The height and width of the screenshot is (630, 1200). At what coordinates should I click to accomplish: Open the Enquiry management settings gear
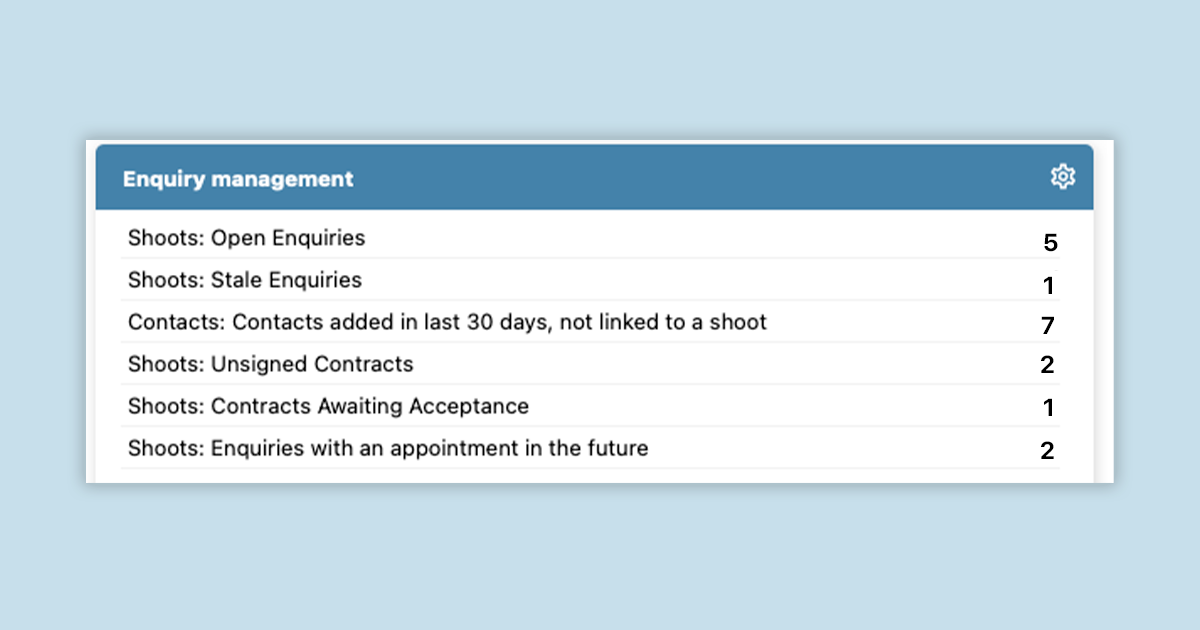1062,177
